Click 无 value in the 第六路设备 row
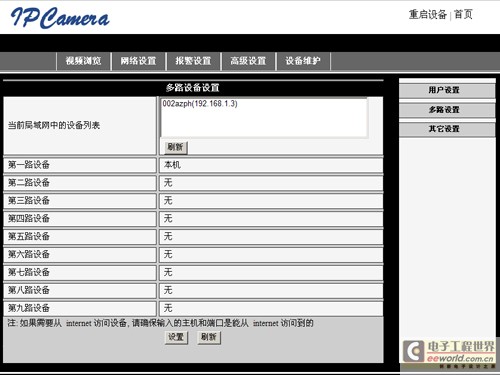Screen dimensions: 500x375 point(168,255)
